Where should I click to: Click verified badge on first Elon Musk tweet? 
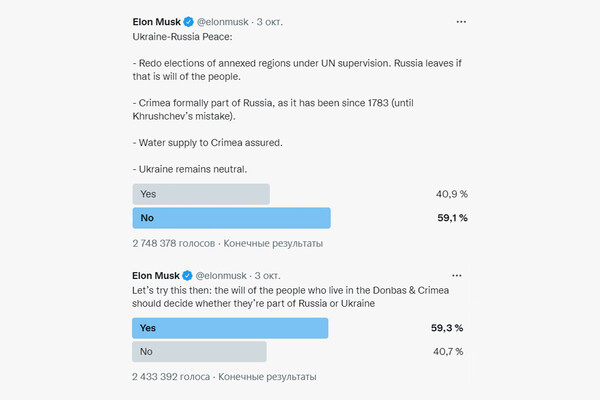[188, 22]
